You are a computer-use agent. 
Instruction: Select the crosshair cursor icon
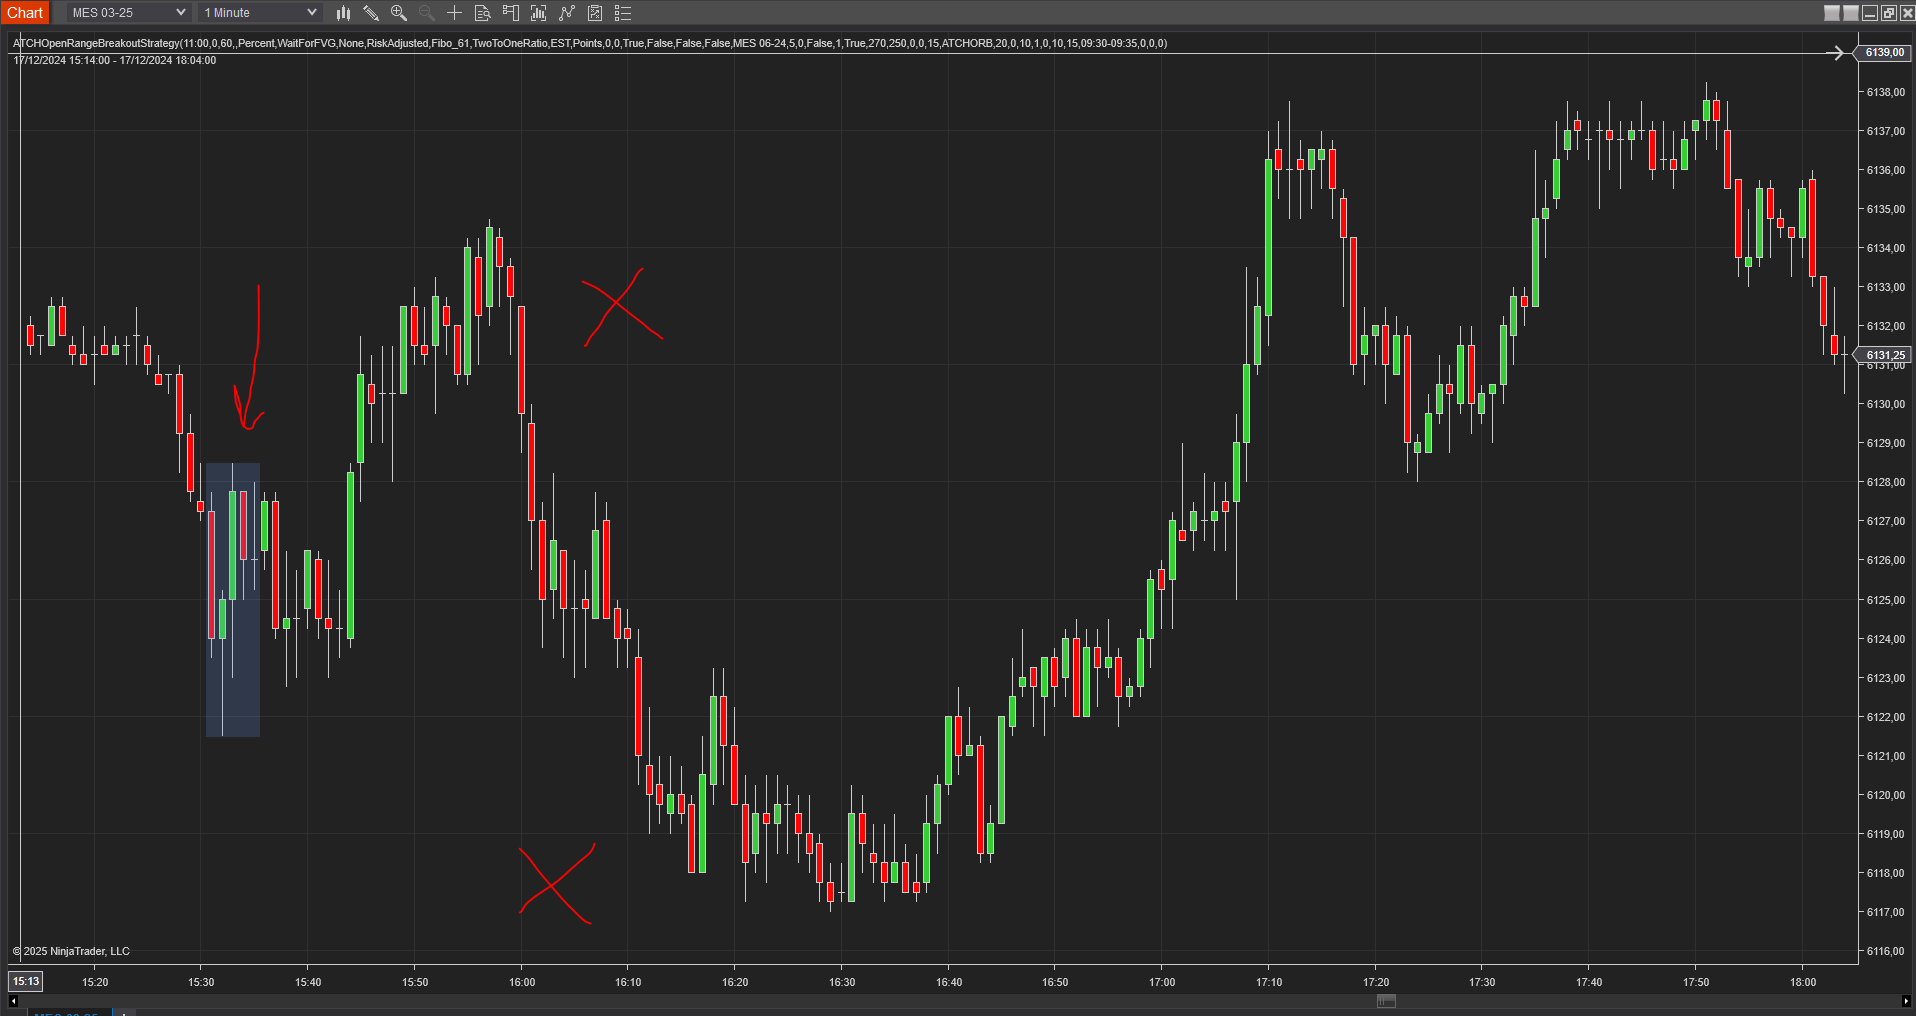[454, 13]
